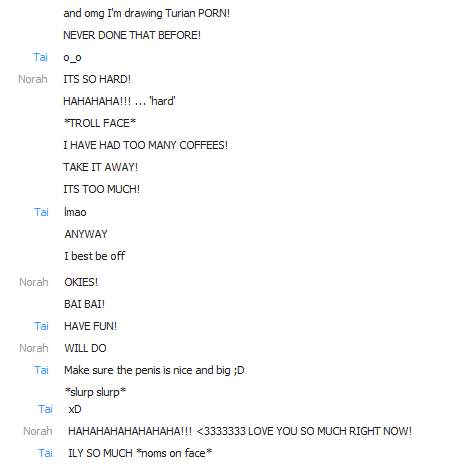Click Tai's name beside the "o_o" message
Viewport: 456px width, 466px height.
40,57
